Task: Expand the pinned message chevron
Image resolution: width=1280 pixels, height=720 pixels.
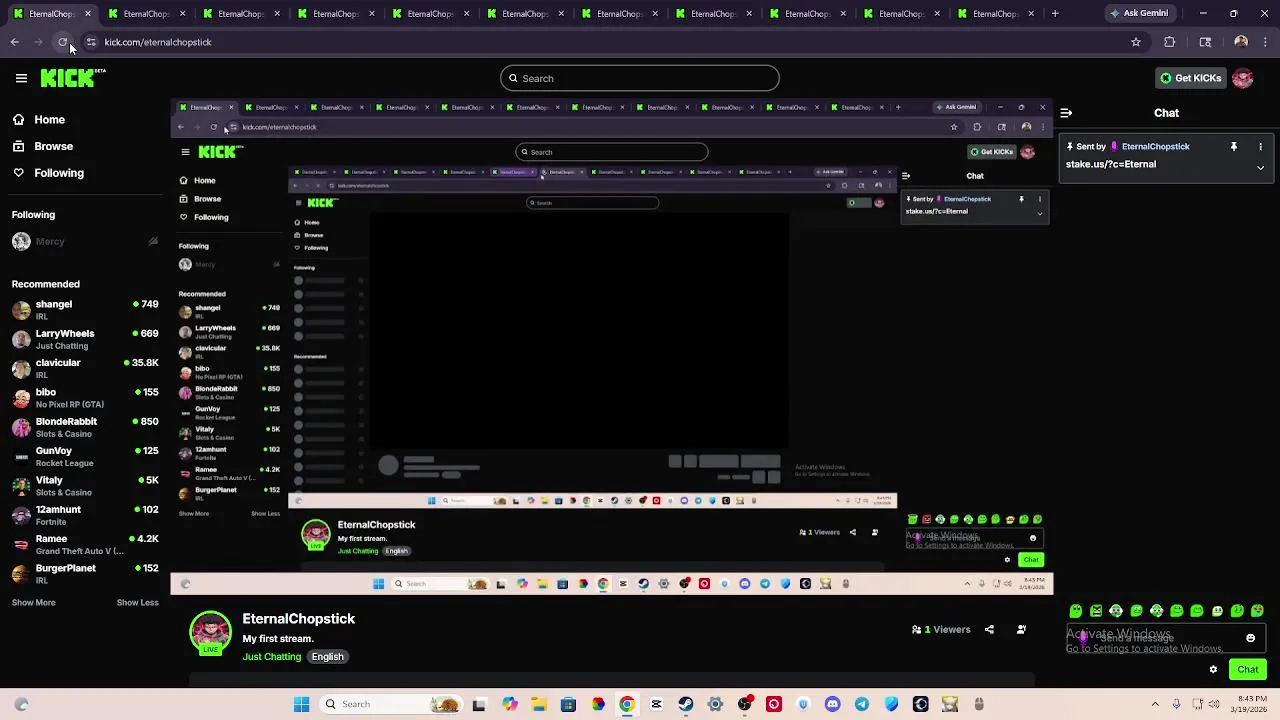Action: tap(1260, 168)
